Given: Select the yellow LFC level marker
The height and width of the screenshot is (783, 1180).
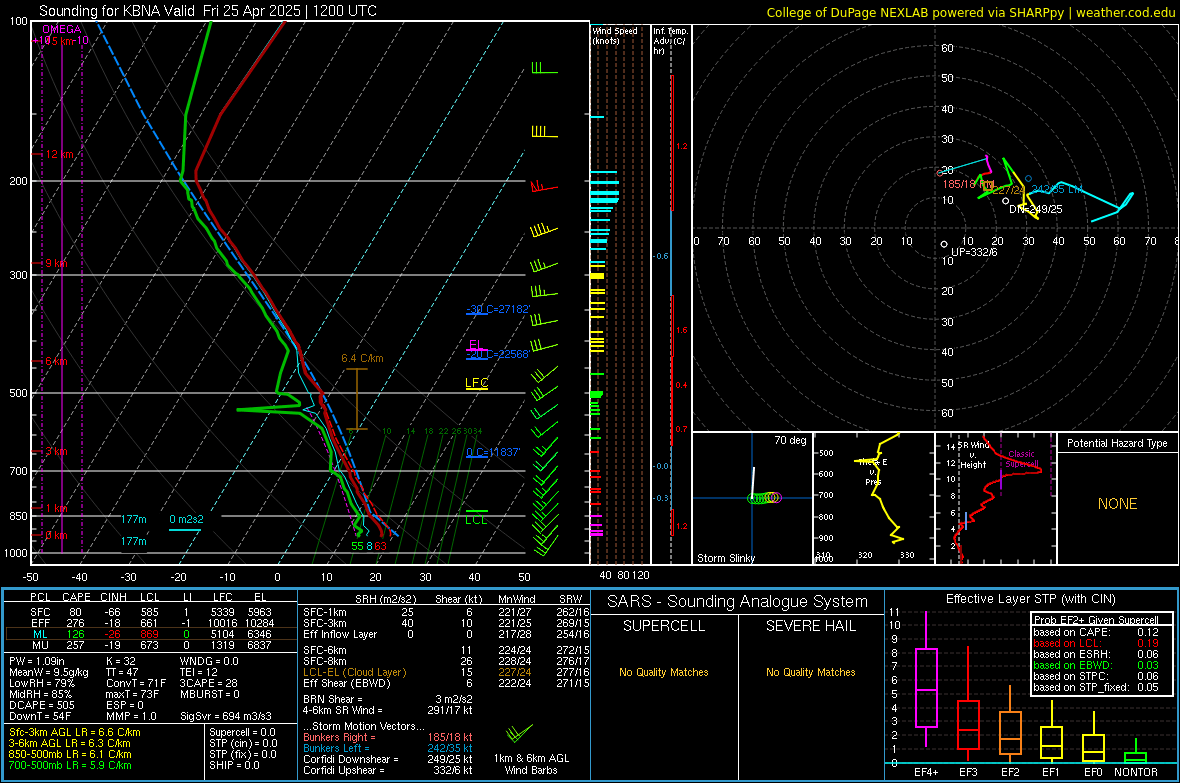Looking at the screenshot, I should click(x=476, y=383).
